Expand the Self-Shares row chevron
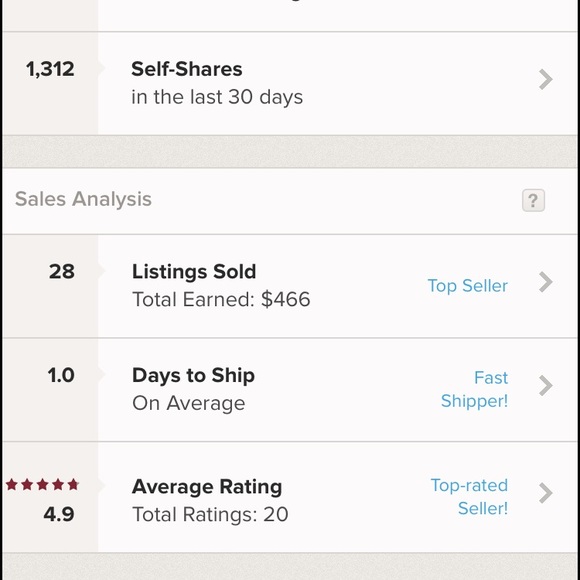This screenshot has width=580, height=580. click(546, 79)
